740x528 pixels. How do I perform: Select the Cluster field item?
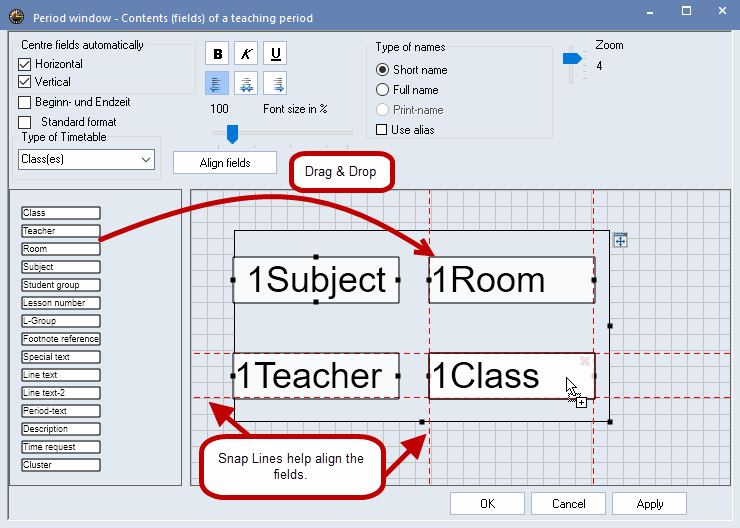tap(61, 465)
